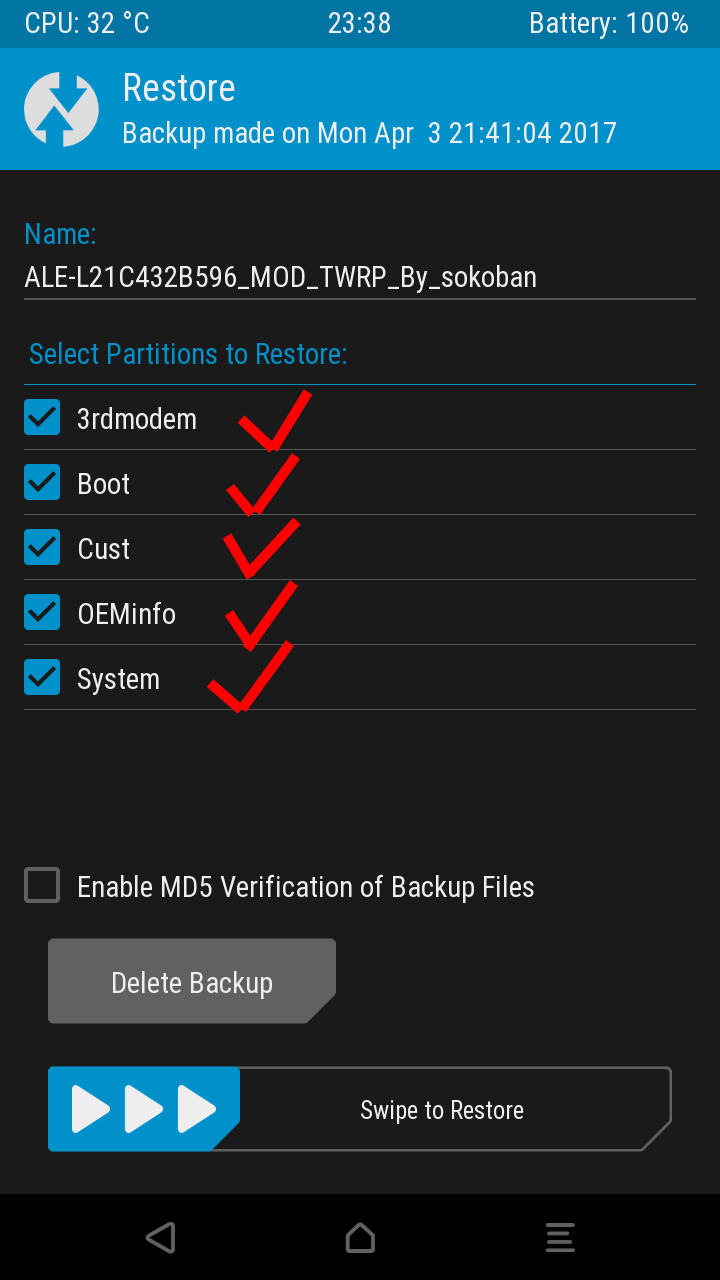The height and width of the screenshot is (1280, 720).
Task: Untick the System partition checkbox
Action: pyautogui.click(x=42, y=678)
